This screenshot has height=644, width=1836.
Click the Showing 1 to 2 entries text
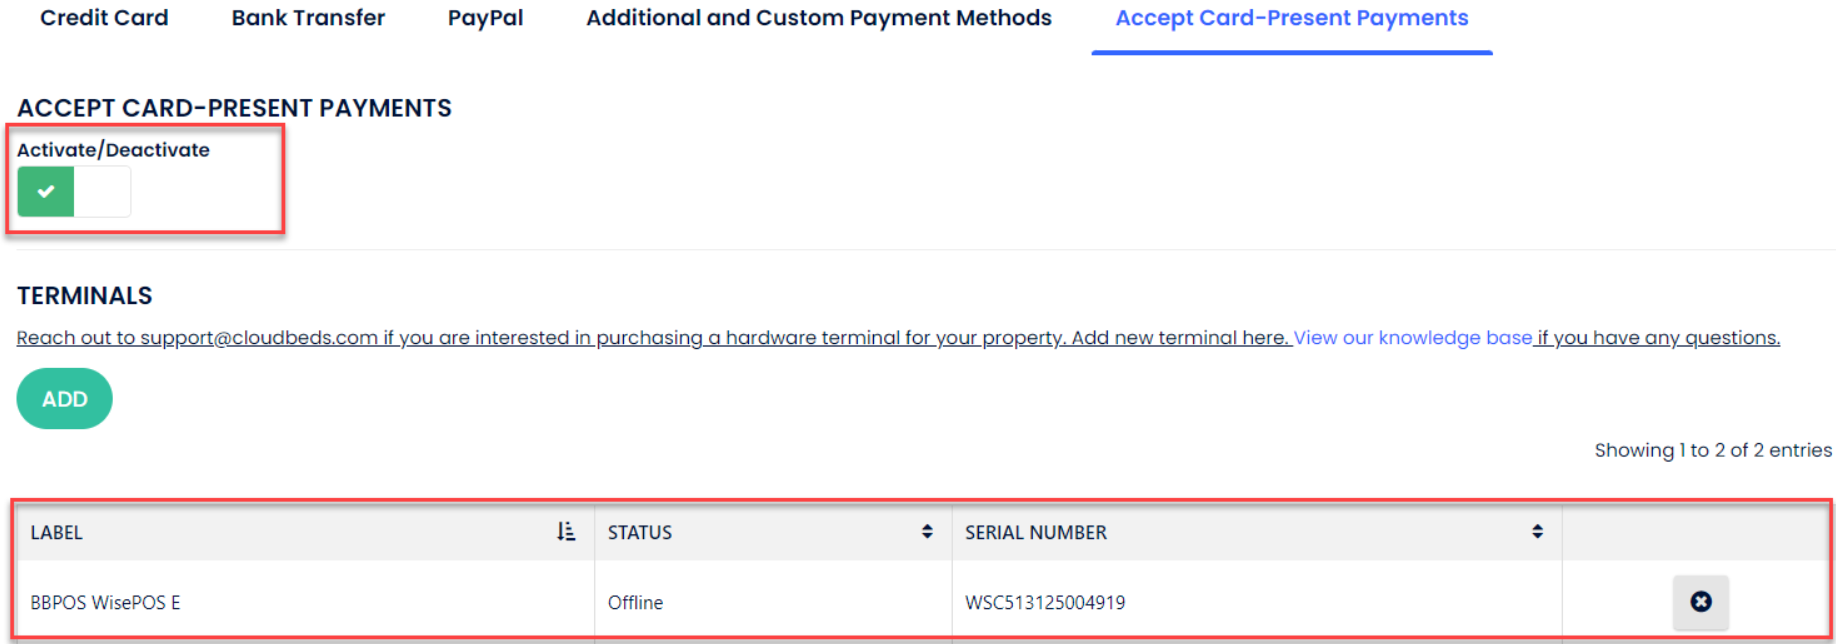1712,450
